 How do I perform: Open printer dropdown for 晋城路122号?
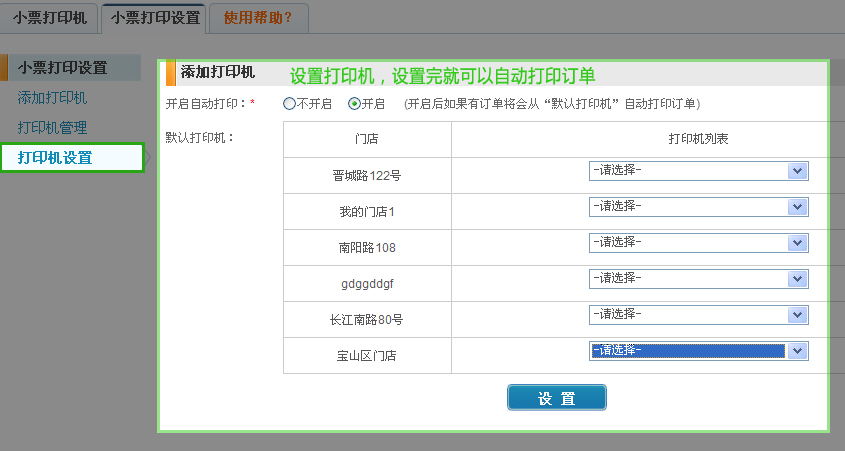[x=698, y=171]
